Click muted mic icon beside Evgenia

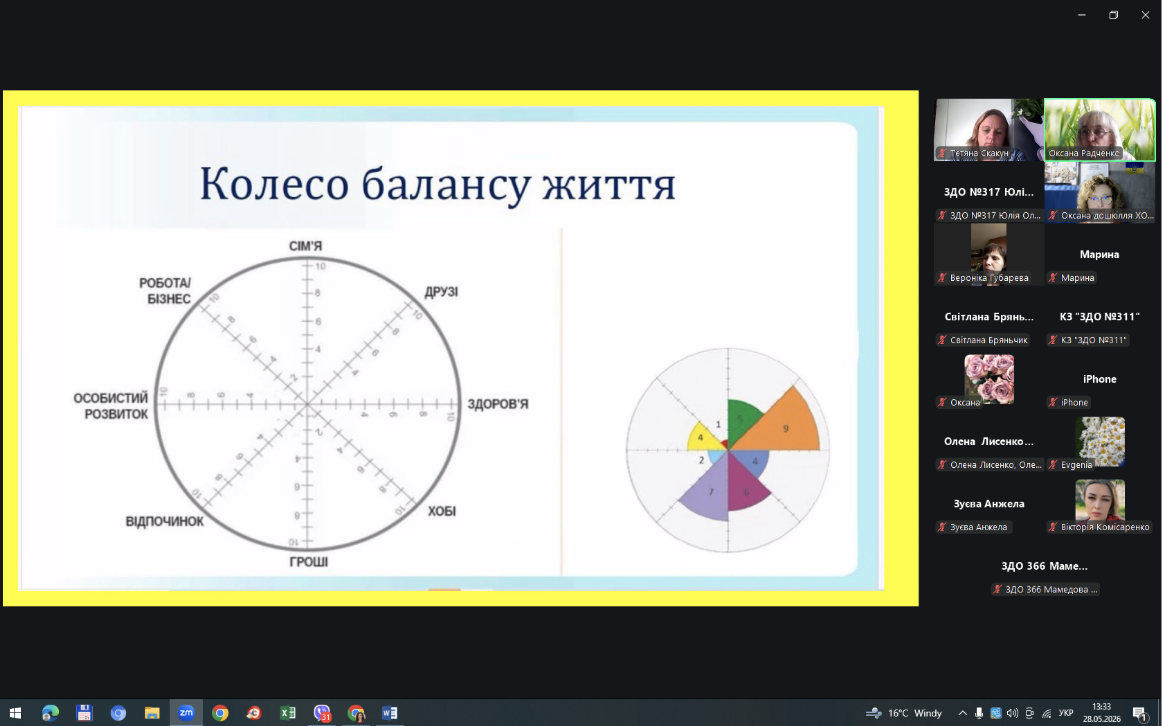[1053, 464]
